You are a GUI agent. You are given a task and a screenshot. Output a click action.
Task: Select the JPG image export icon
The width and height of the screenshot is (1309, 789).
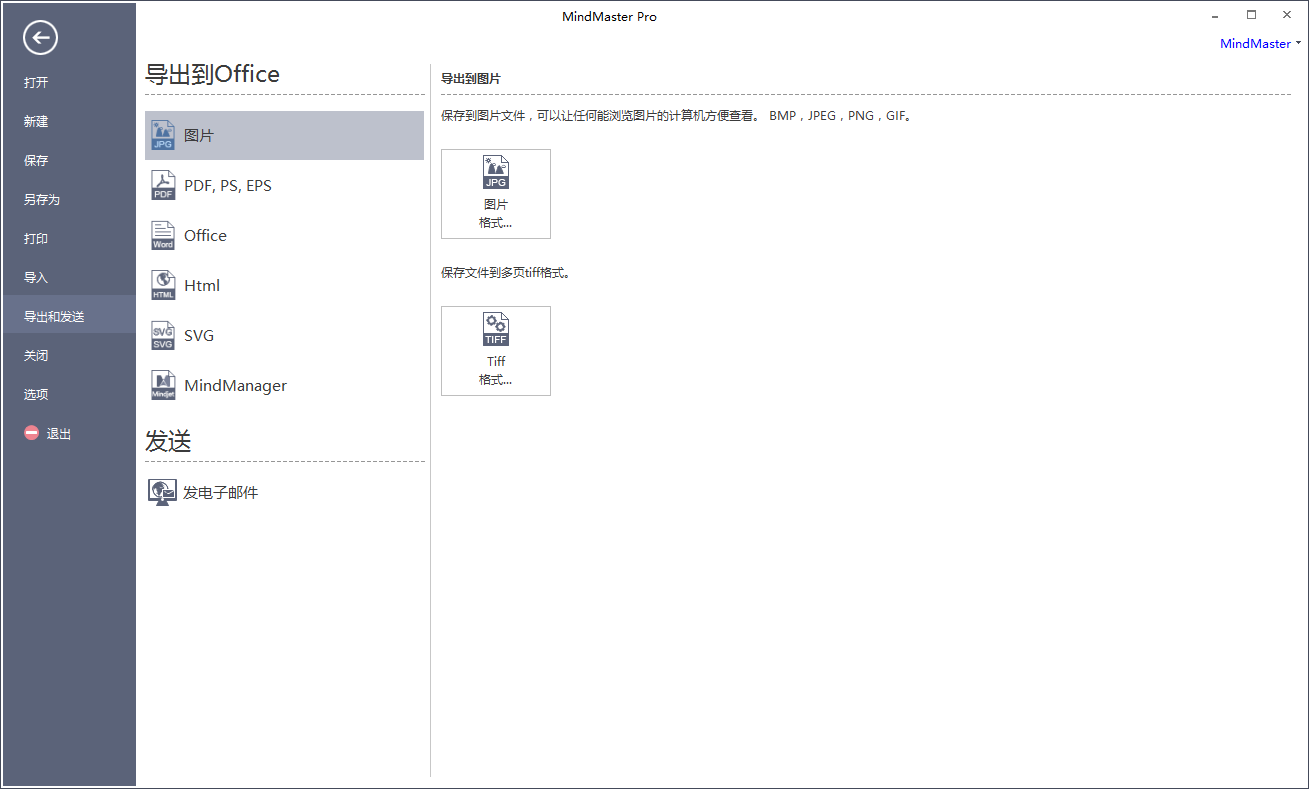(163, 135)
